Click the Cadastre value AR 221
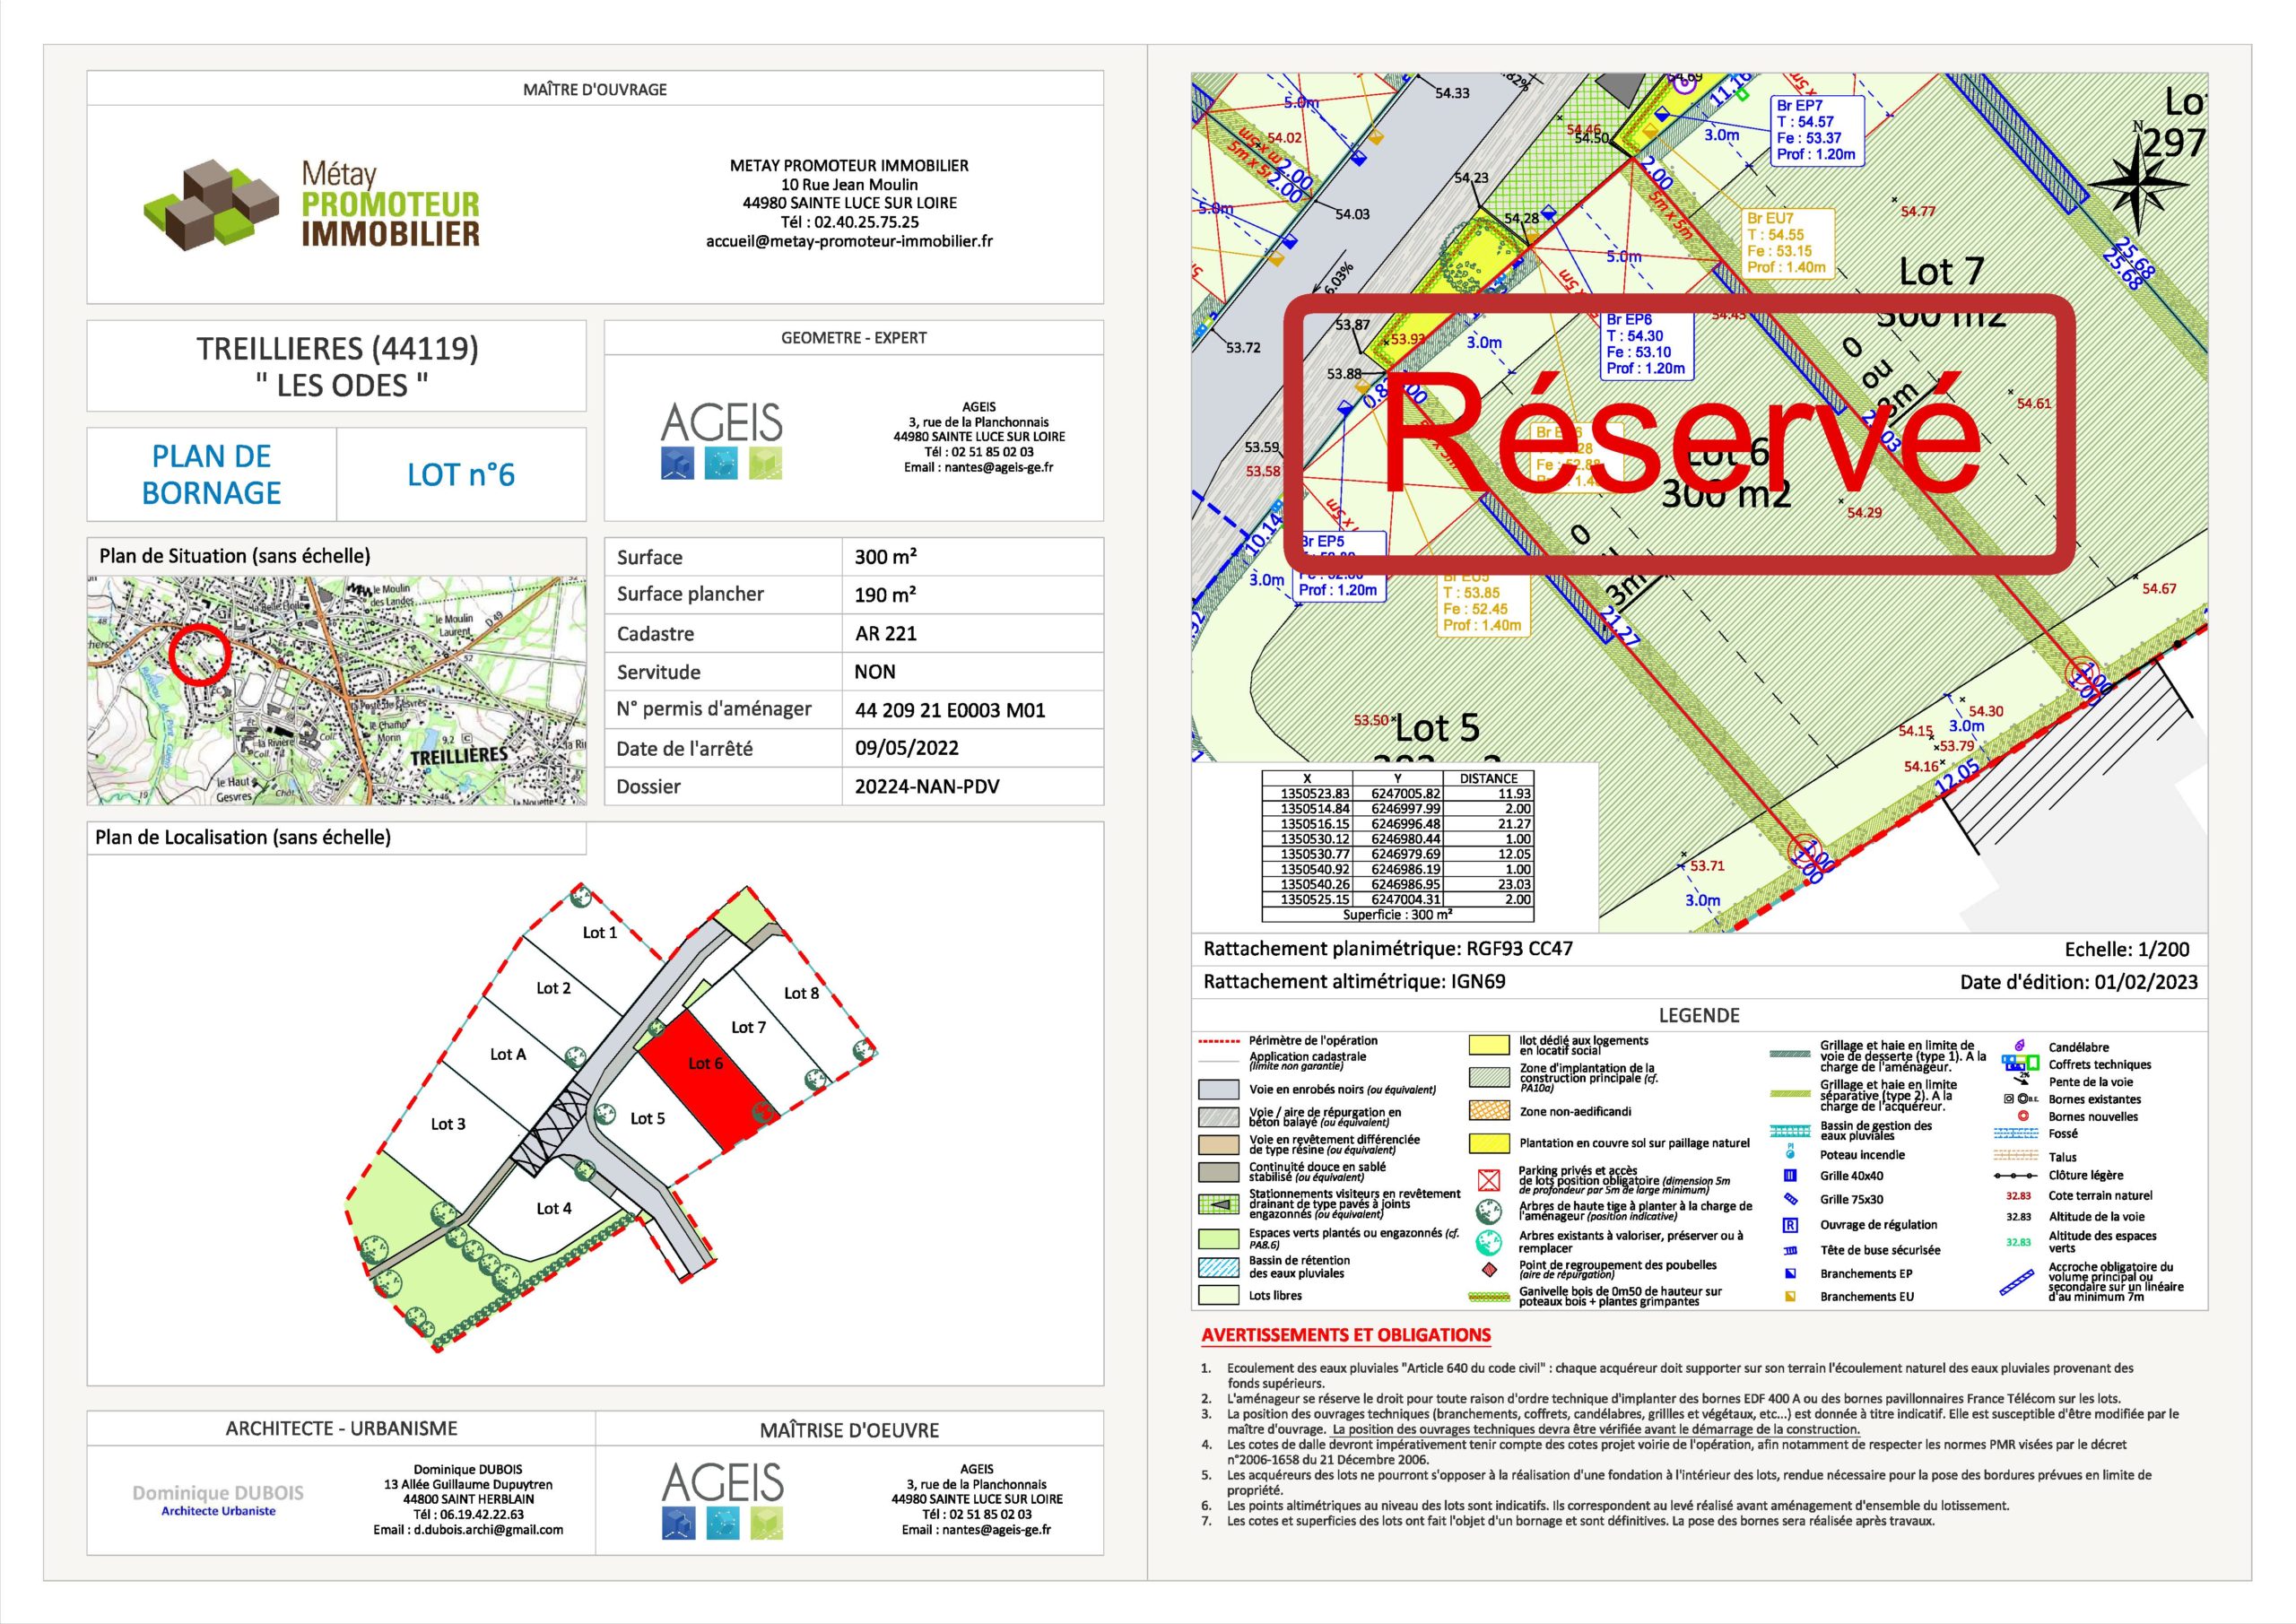Image resolution: width=2296 pixels, height=1624 pixels. 886,633
